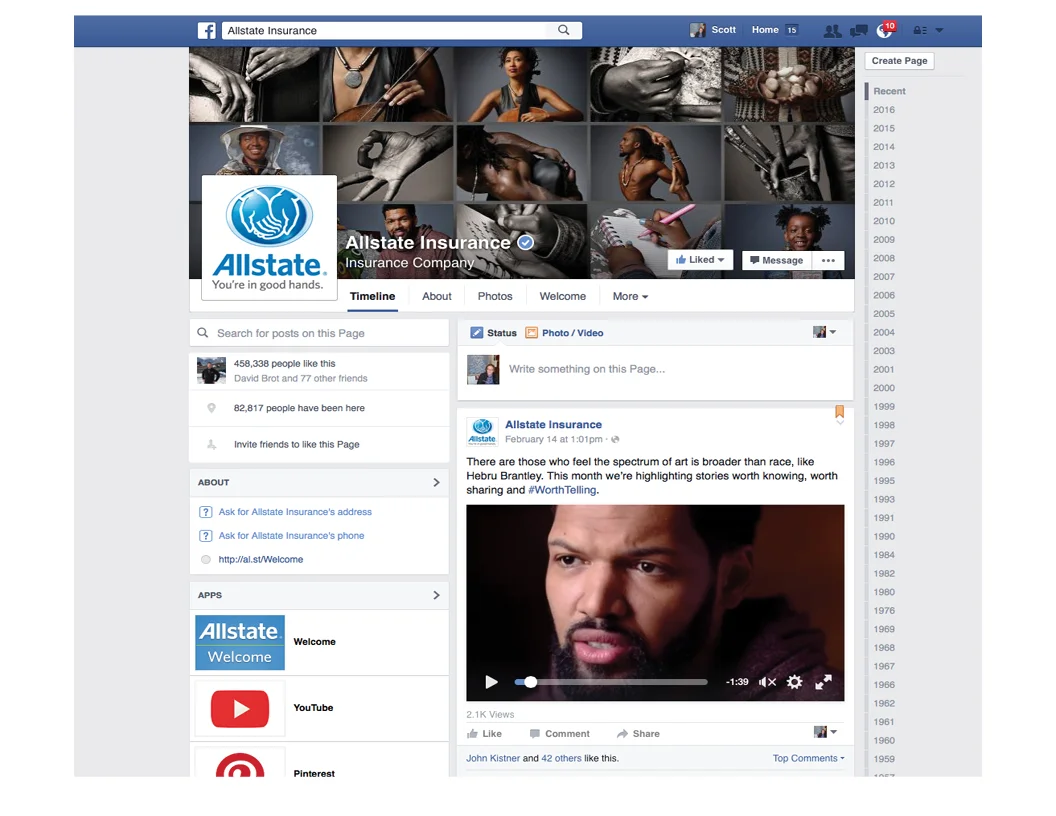Select the Status composer tab
The width and height of the screenshot is (1056, 816).
pos(494,333)
